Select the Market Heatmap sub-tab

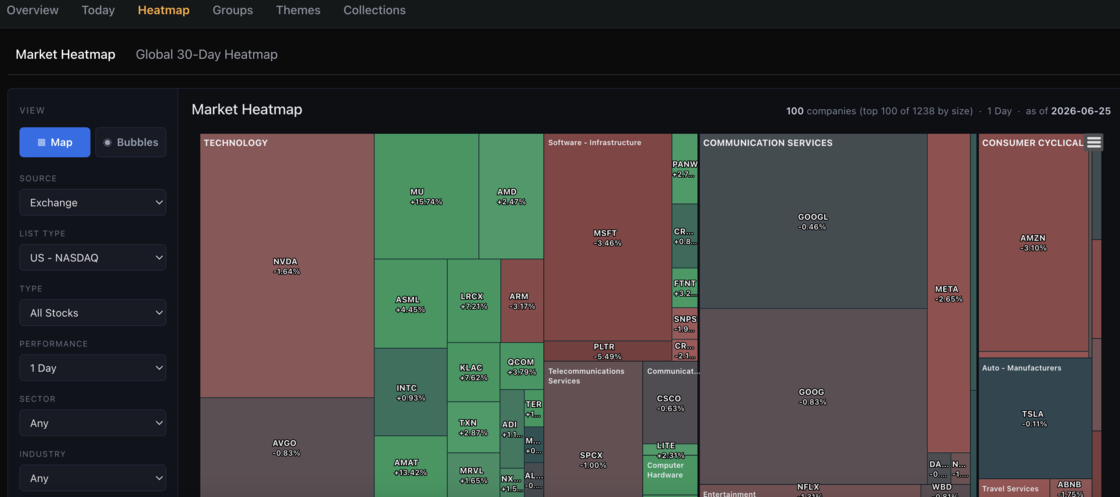click(65, 54)
